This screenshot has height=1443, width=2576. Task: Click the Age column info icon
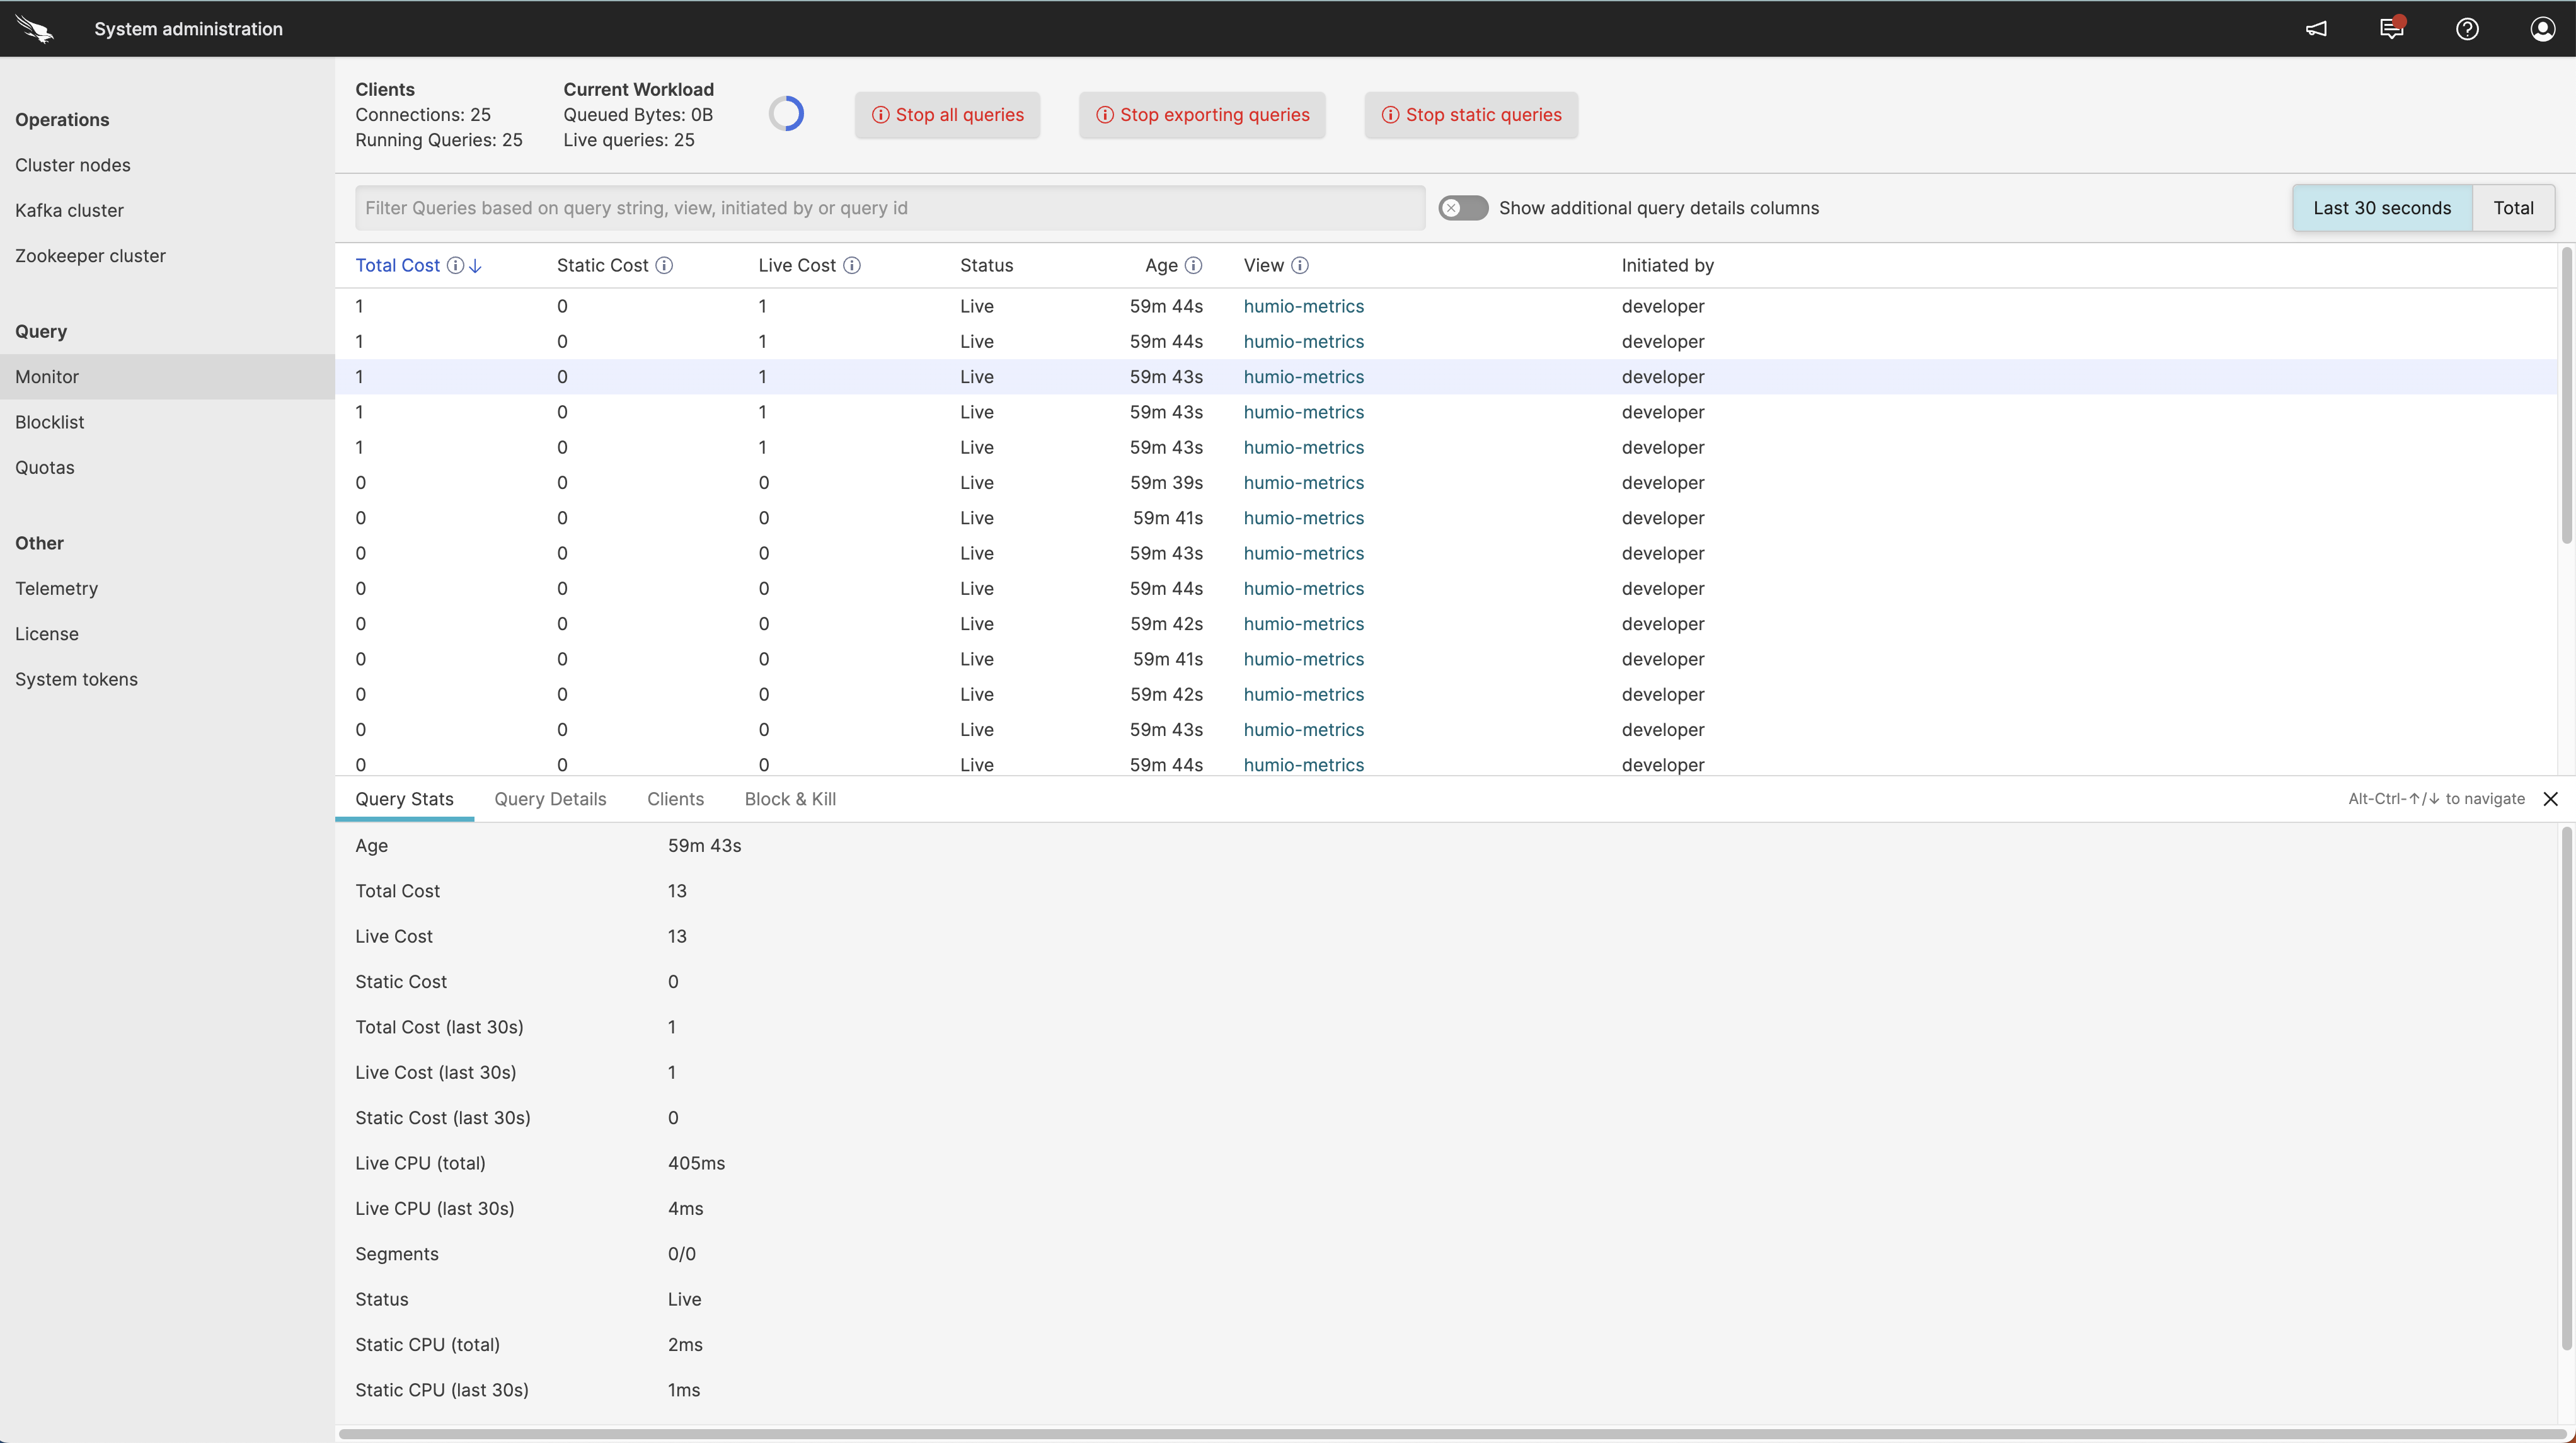click(1194, 265)
